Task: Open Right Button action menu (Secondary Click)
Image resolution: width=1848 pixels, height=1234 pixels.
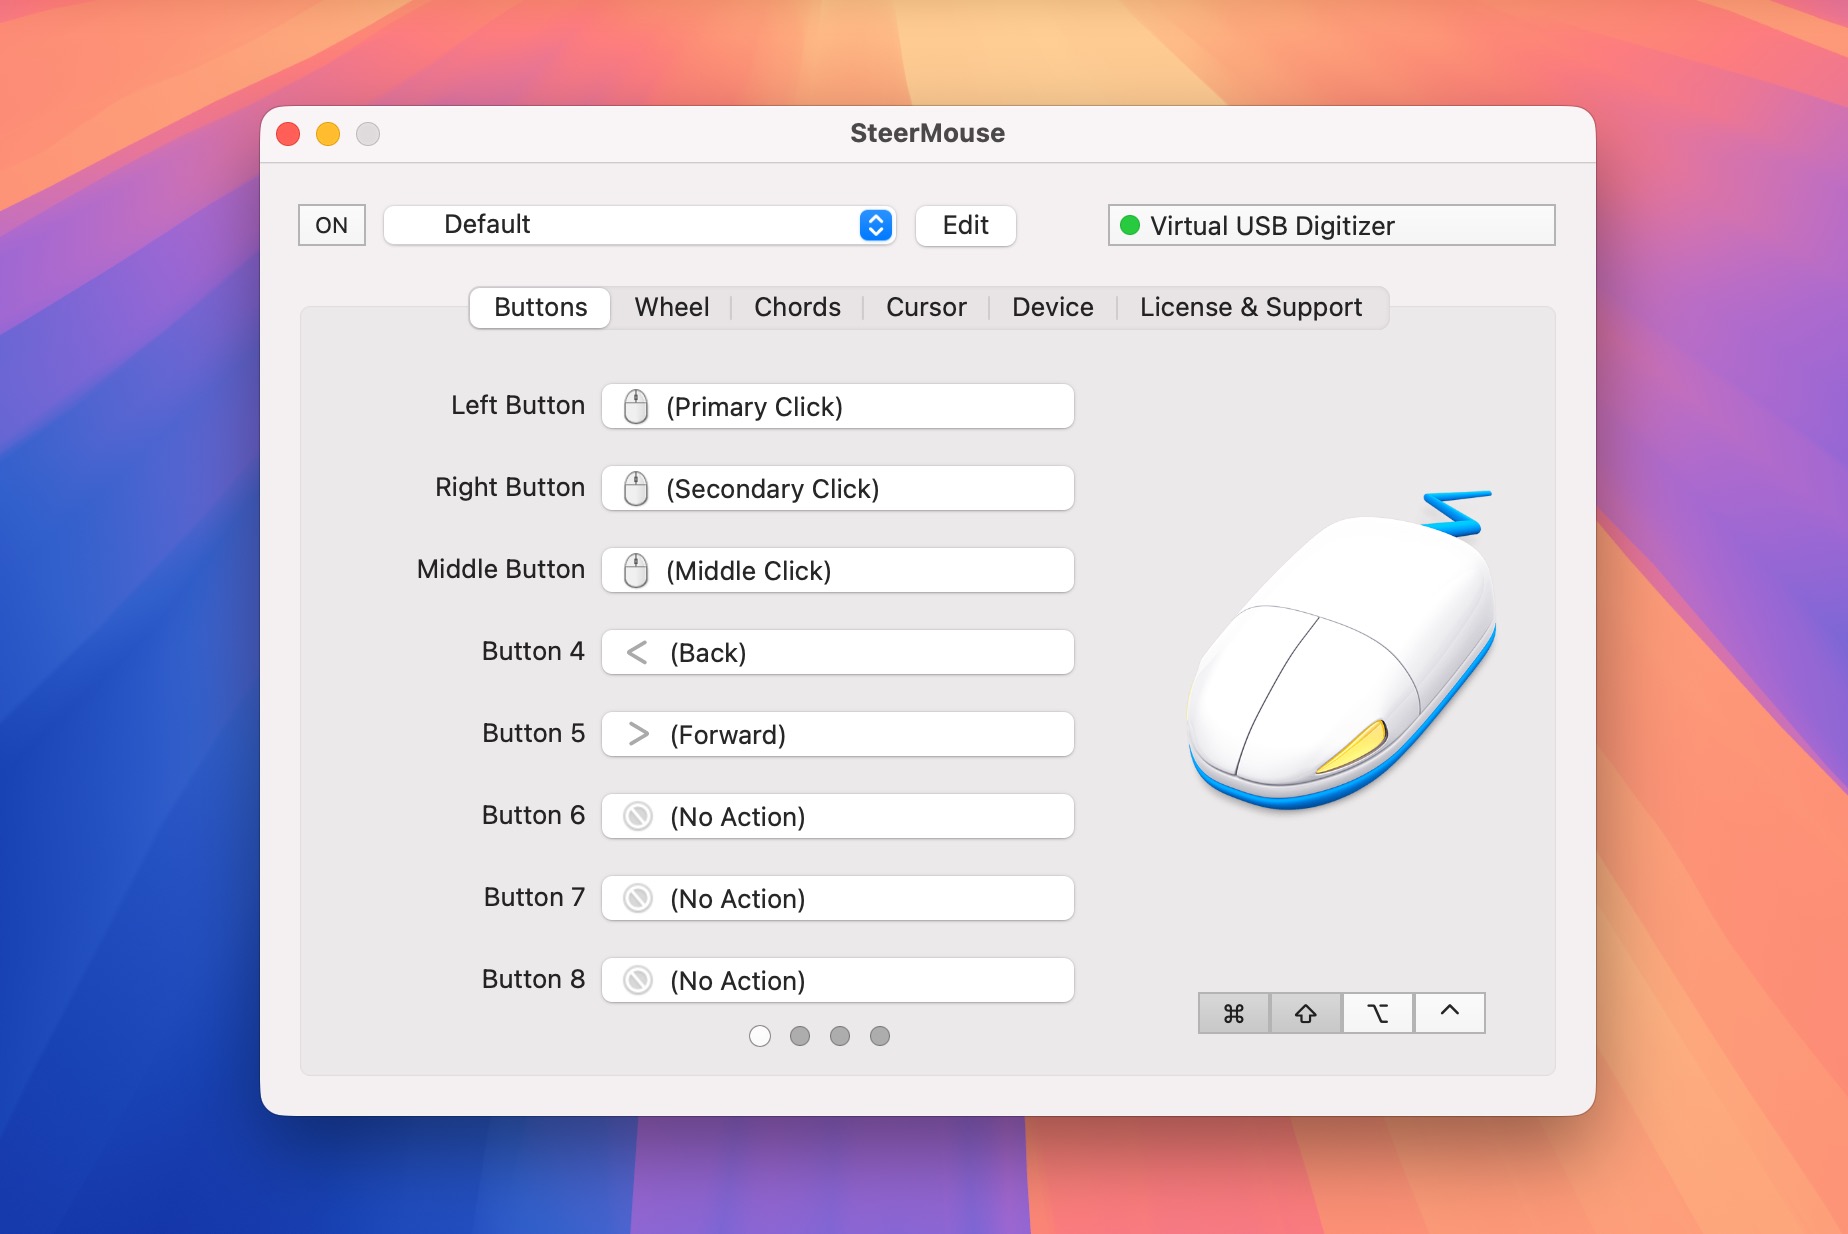Action: (838, 489)
